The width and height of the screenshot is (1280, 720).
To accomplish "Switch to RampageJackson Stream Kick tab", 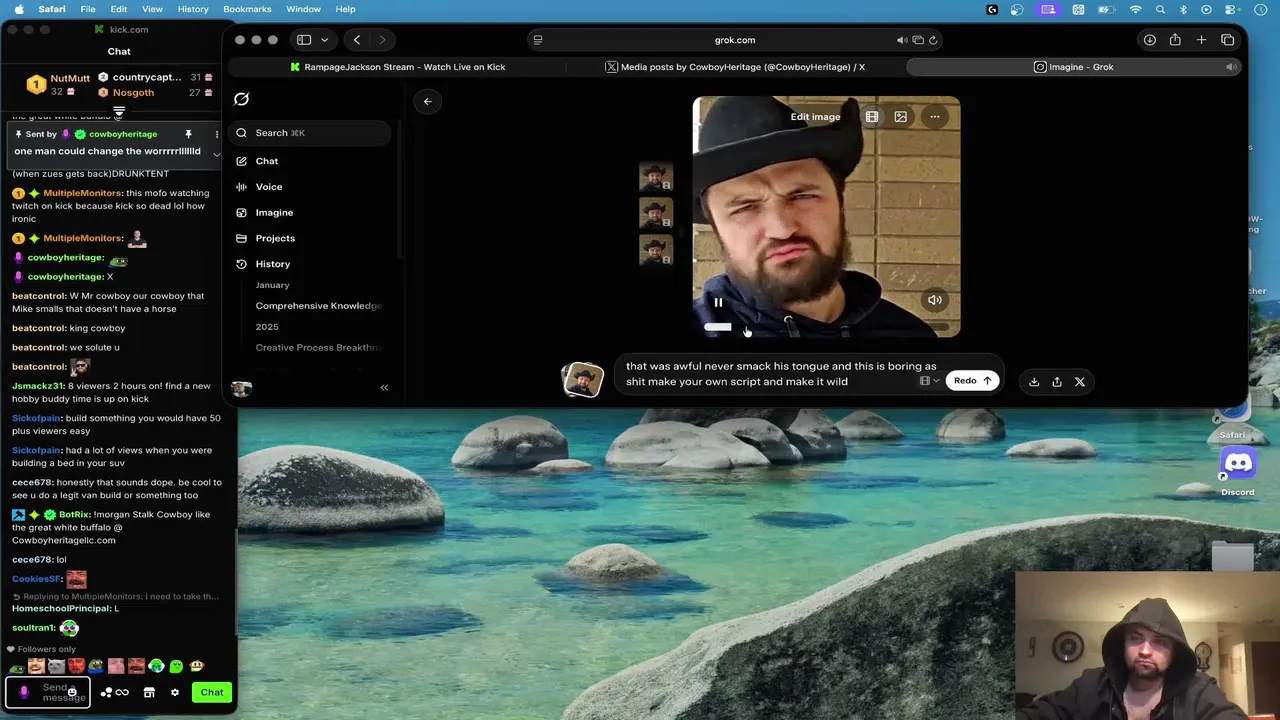I will click(x=398, y=67).
